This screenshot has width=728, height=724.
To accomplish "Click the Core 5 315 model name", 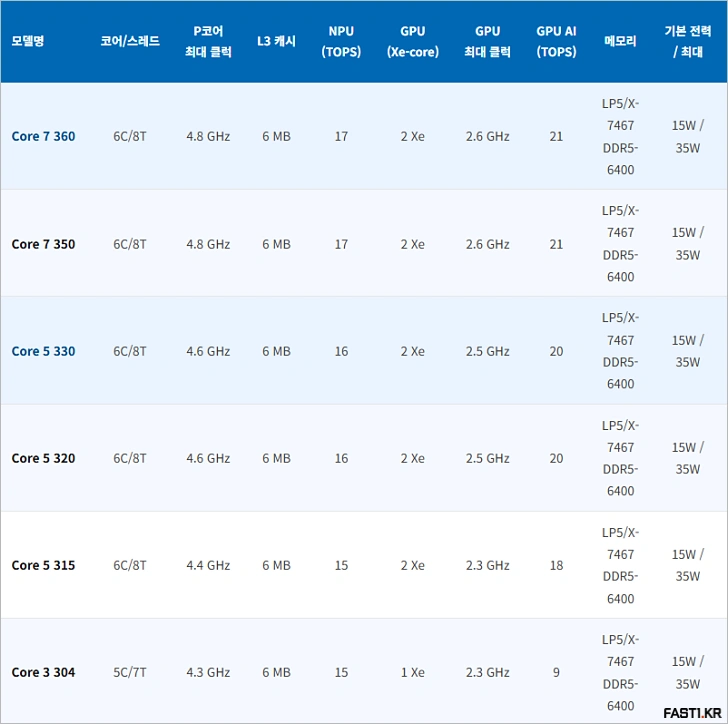I will pos(43,565).
